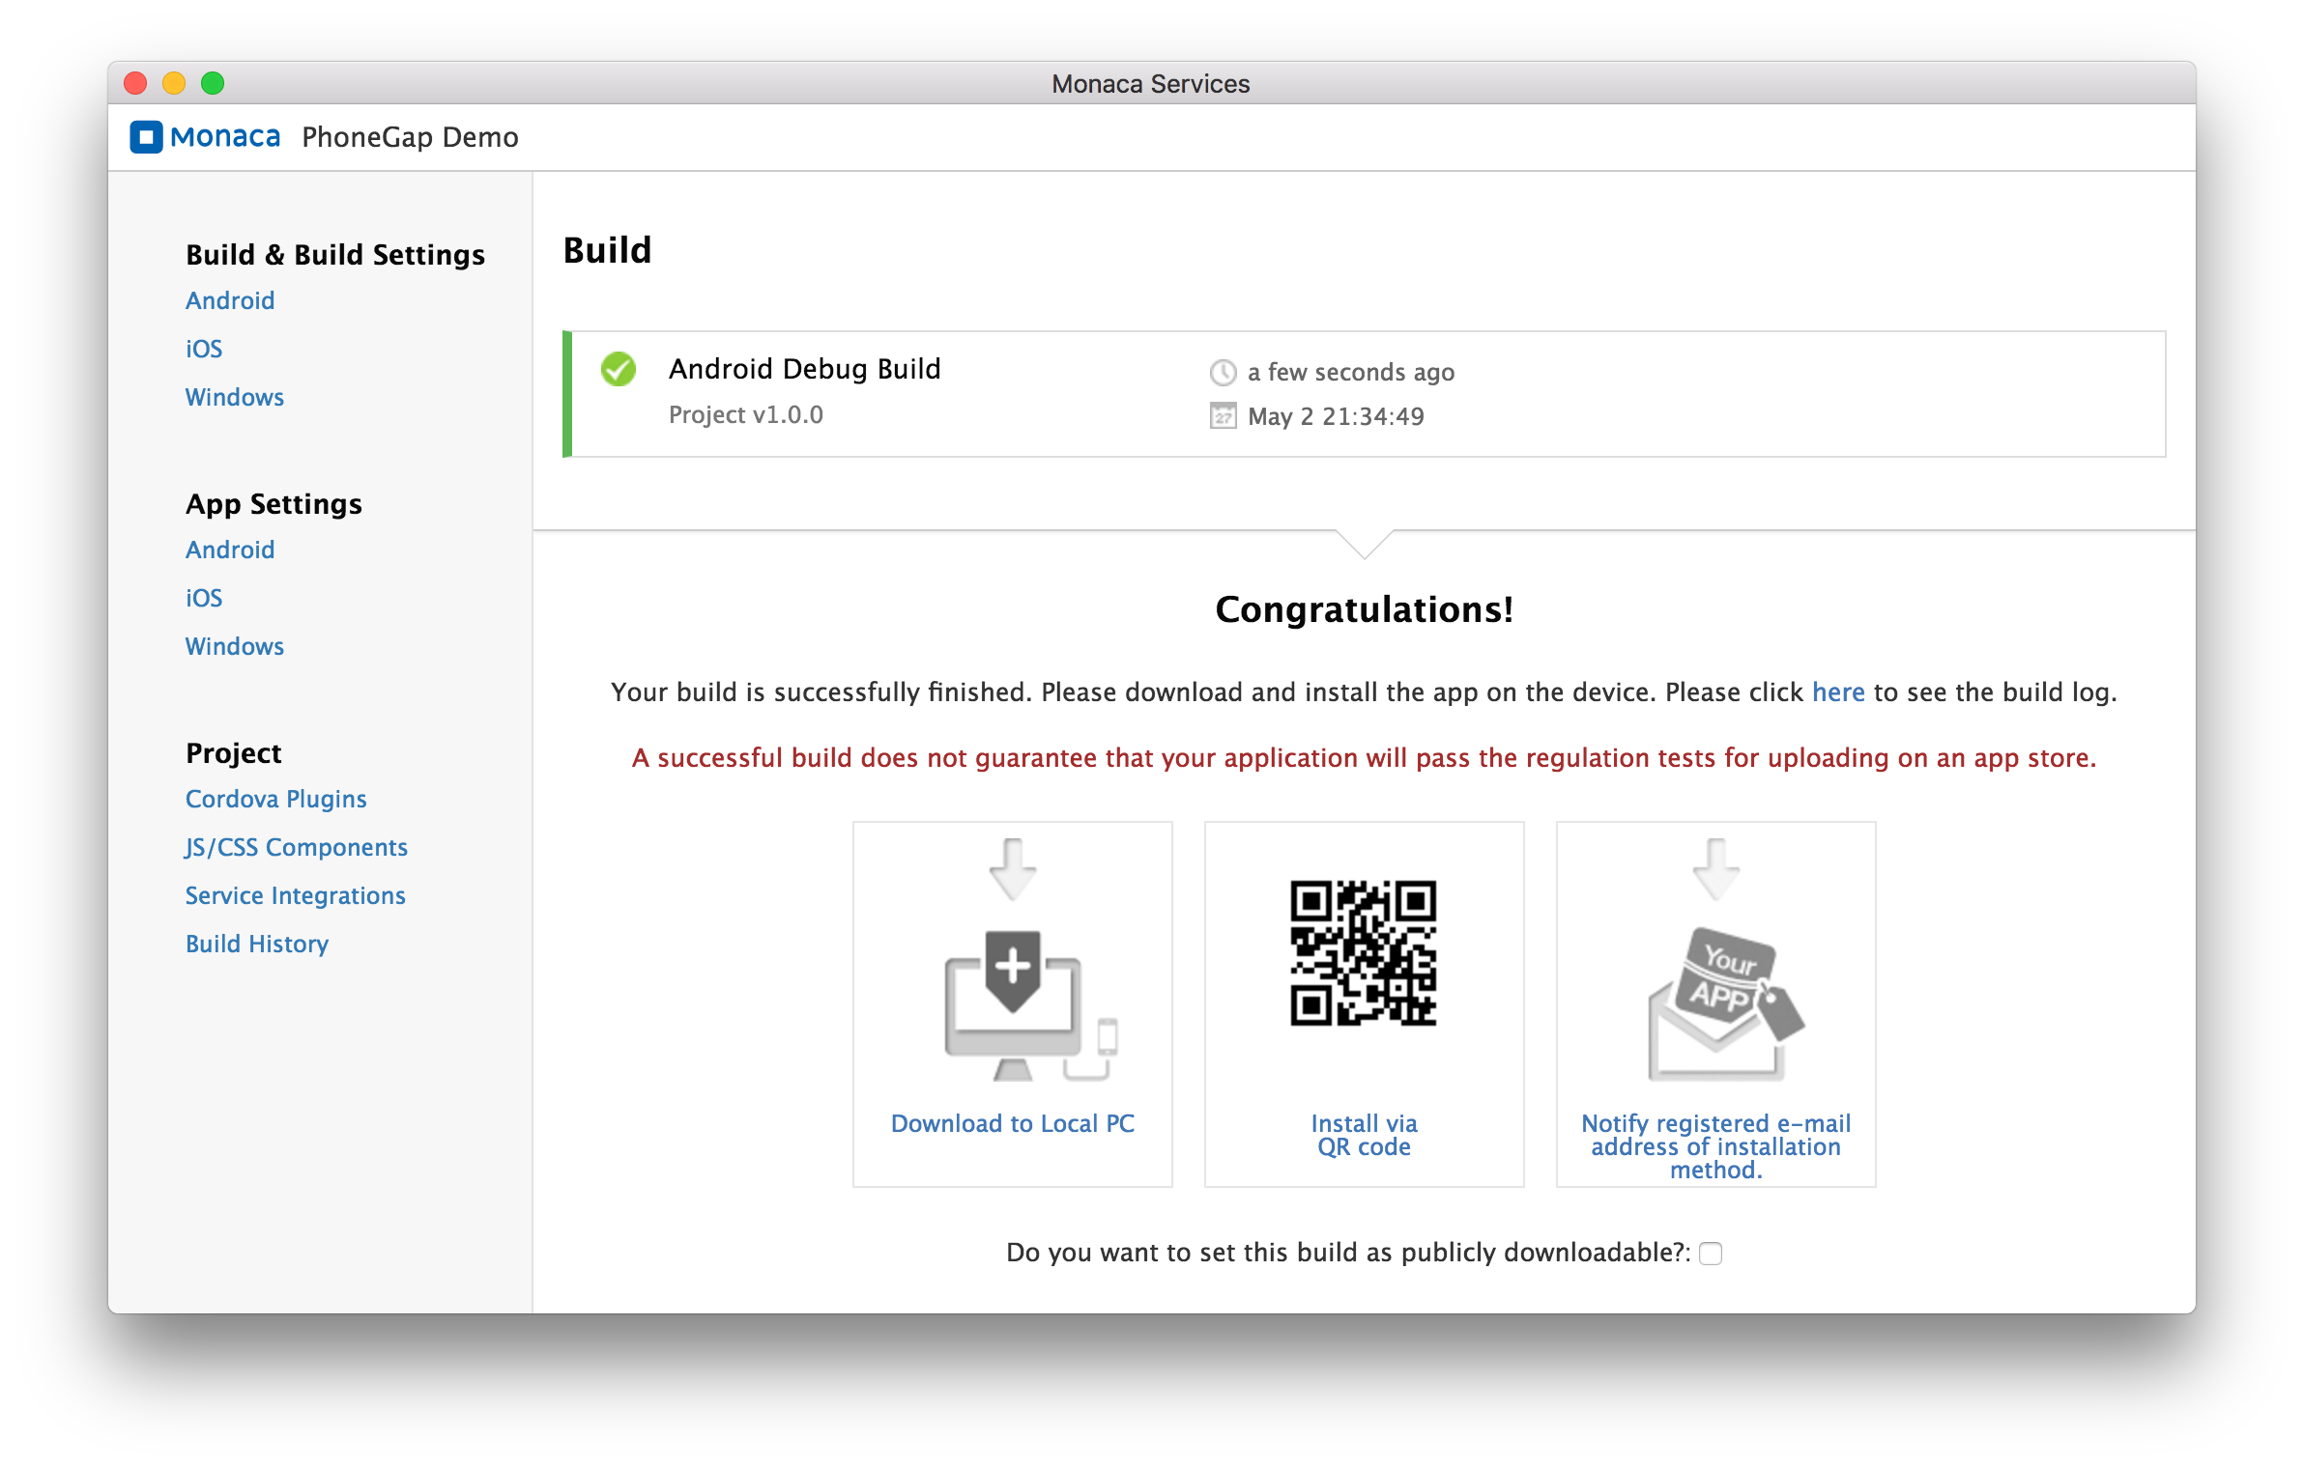The height and width of the screenshot is (1468, 2304).
Task: Open Service Integrations
Action: click(x=295, y=895)
